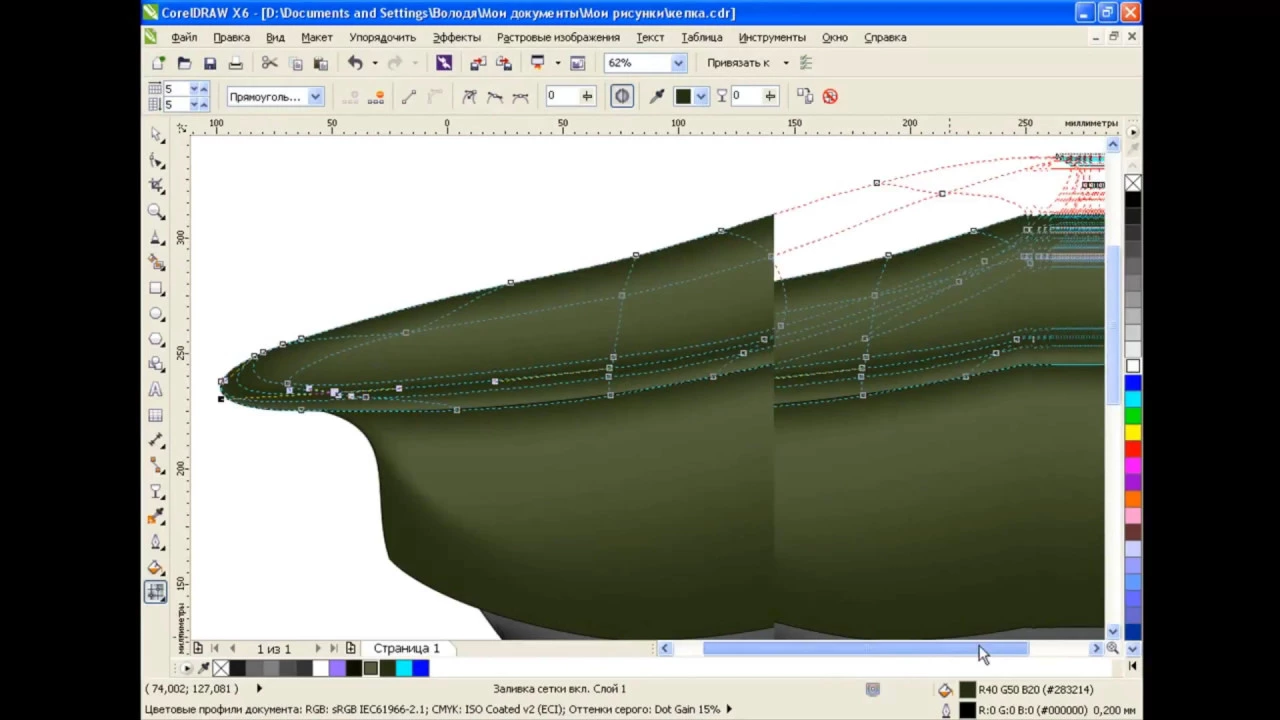
Task: Open the Прямоуголь... selection mode dropdown
Action: click(x=315, y=97)
